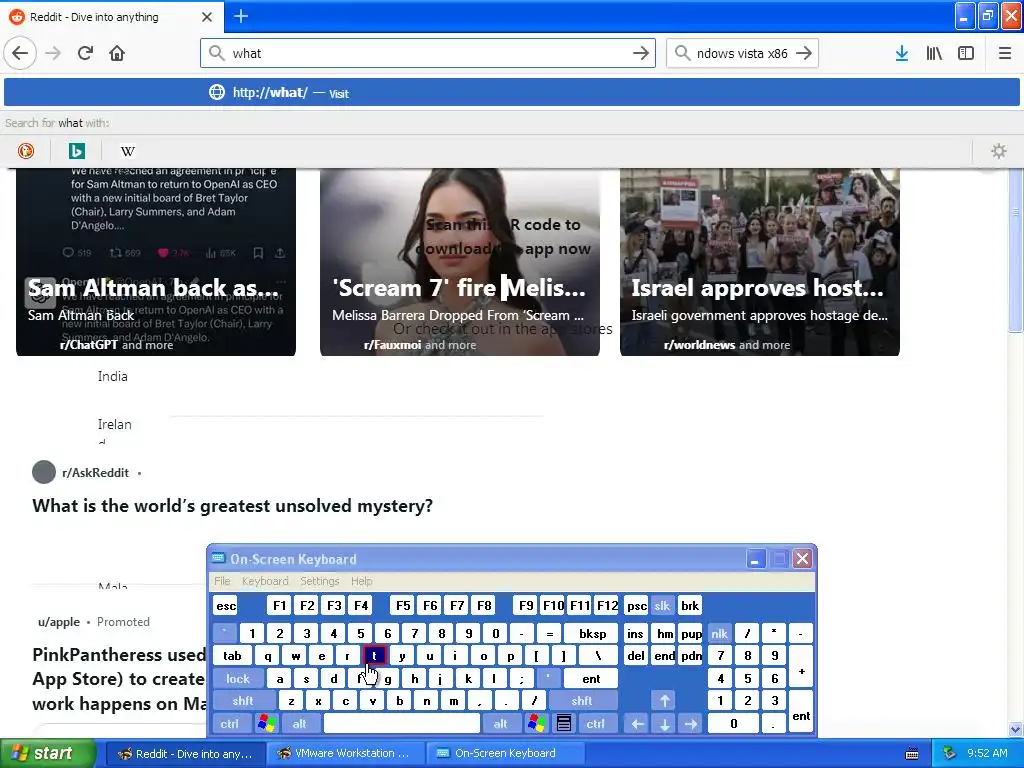Toggle the left ctrl key

point(229,724)
